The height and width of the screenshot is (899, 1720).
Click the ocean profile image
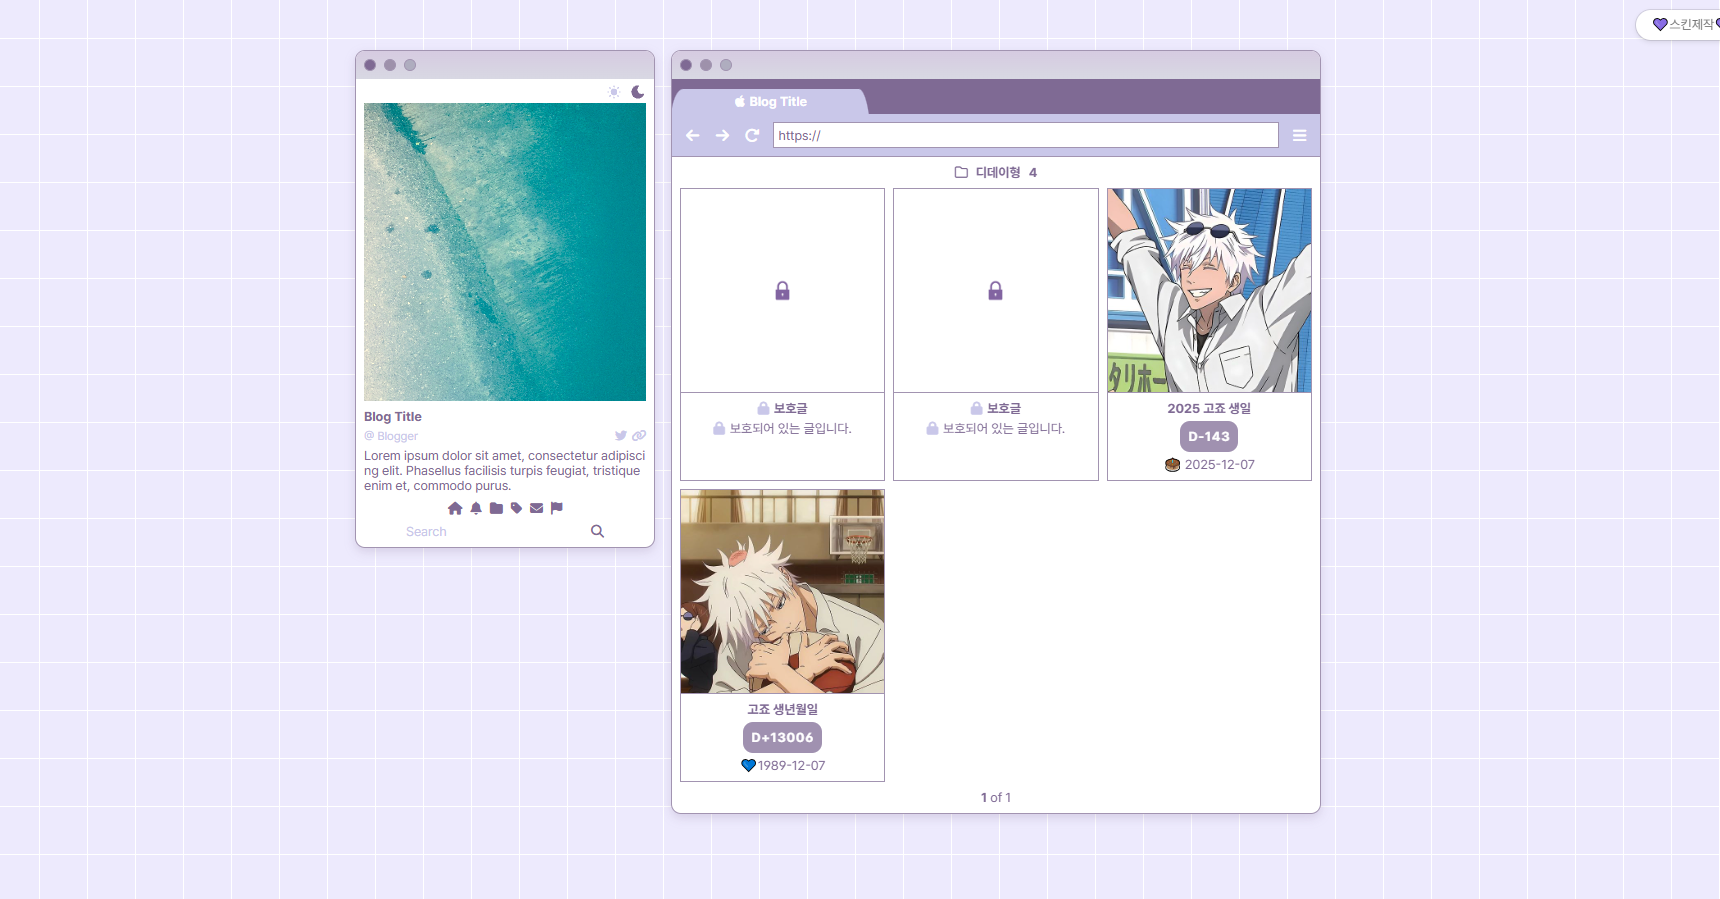pyautogui.click(x=505, y=252)
